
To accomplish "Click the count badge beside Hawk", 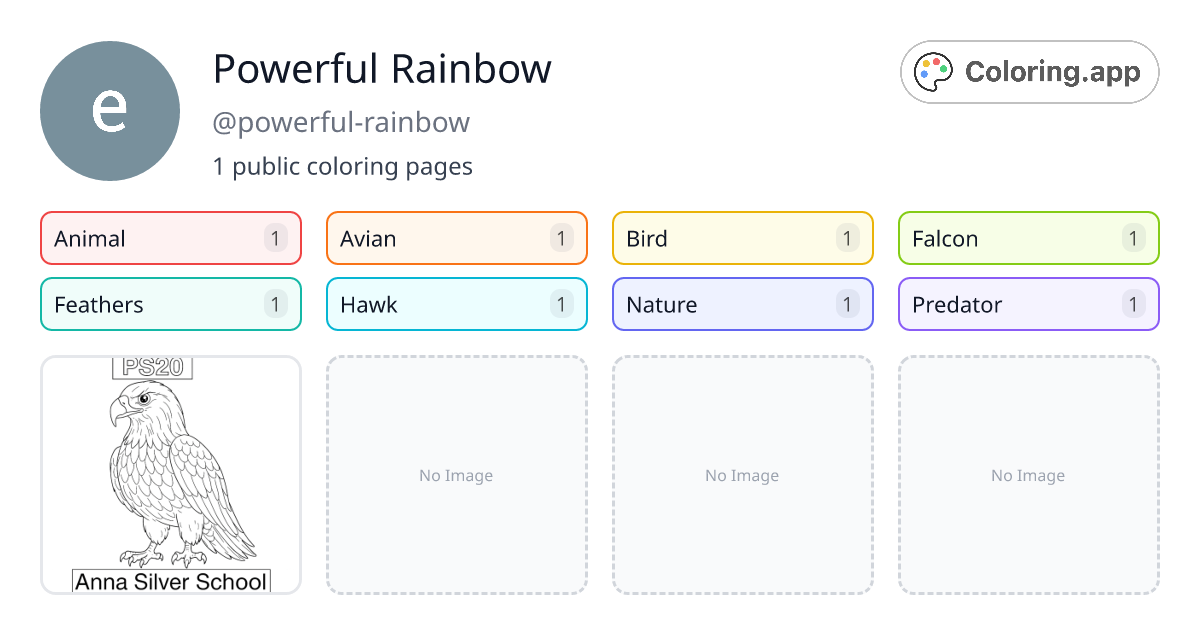I will coord(561,304).
